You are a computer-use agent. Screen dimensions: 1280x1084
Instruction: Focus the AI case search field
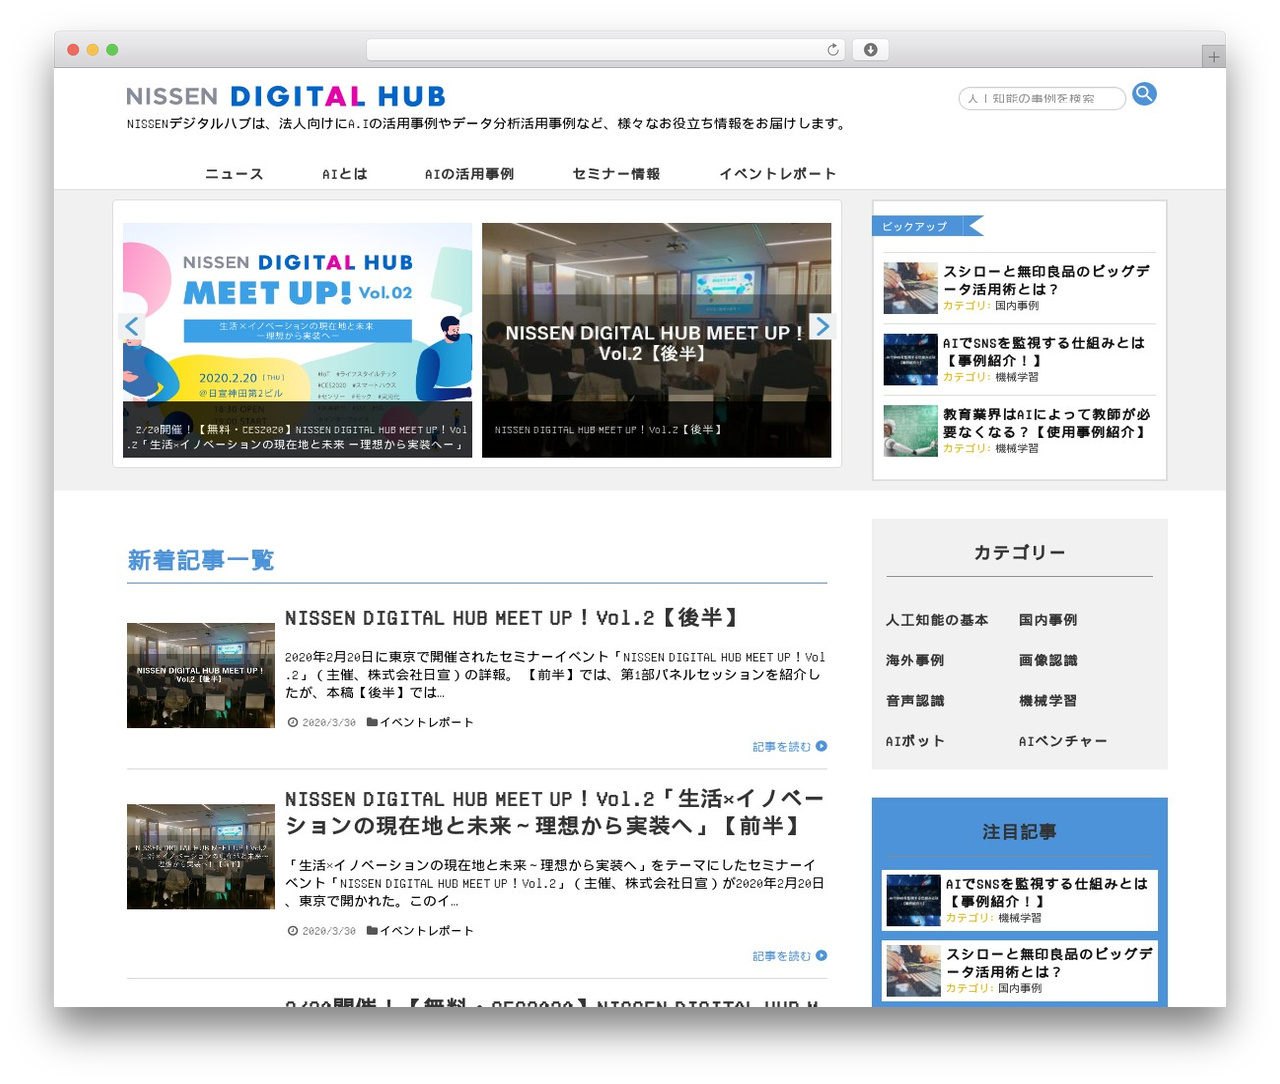click(1042, 98)
